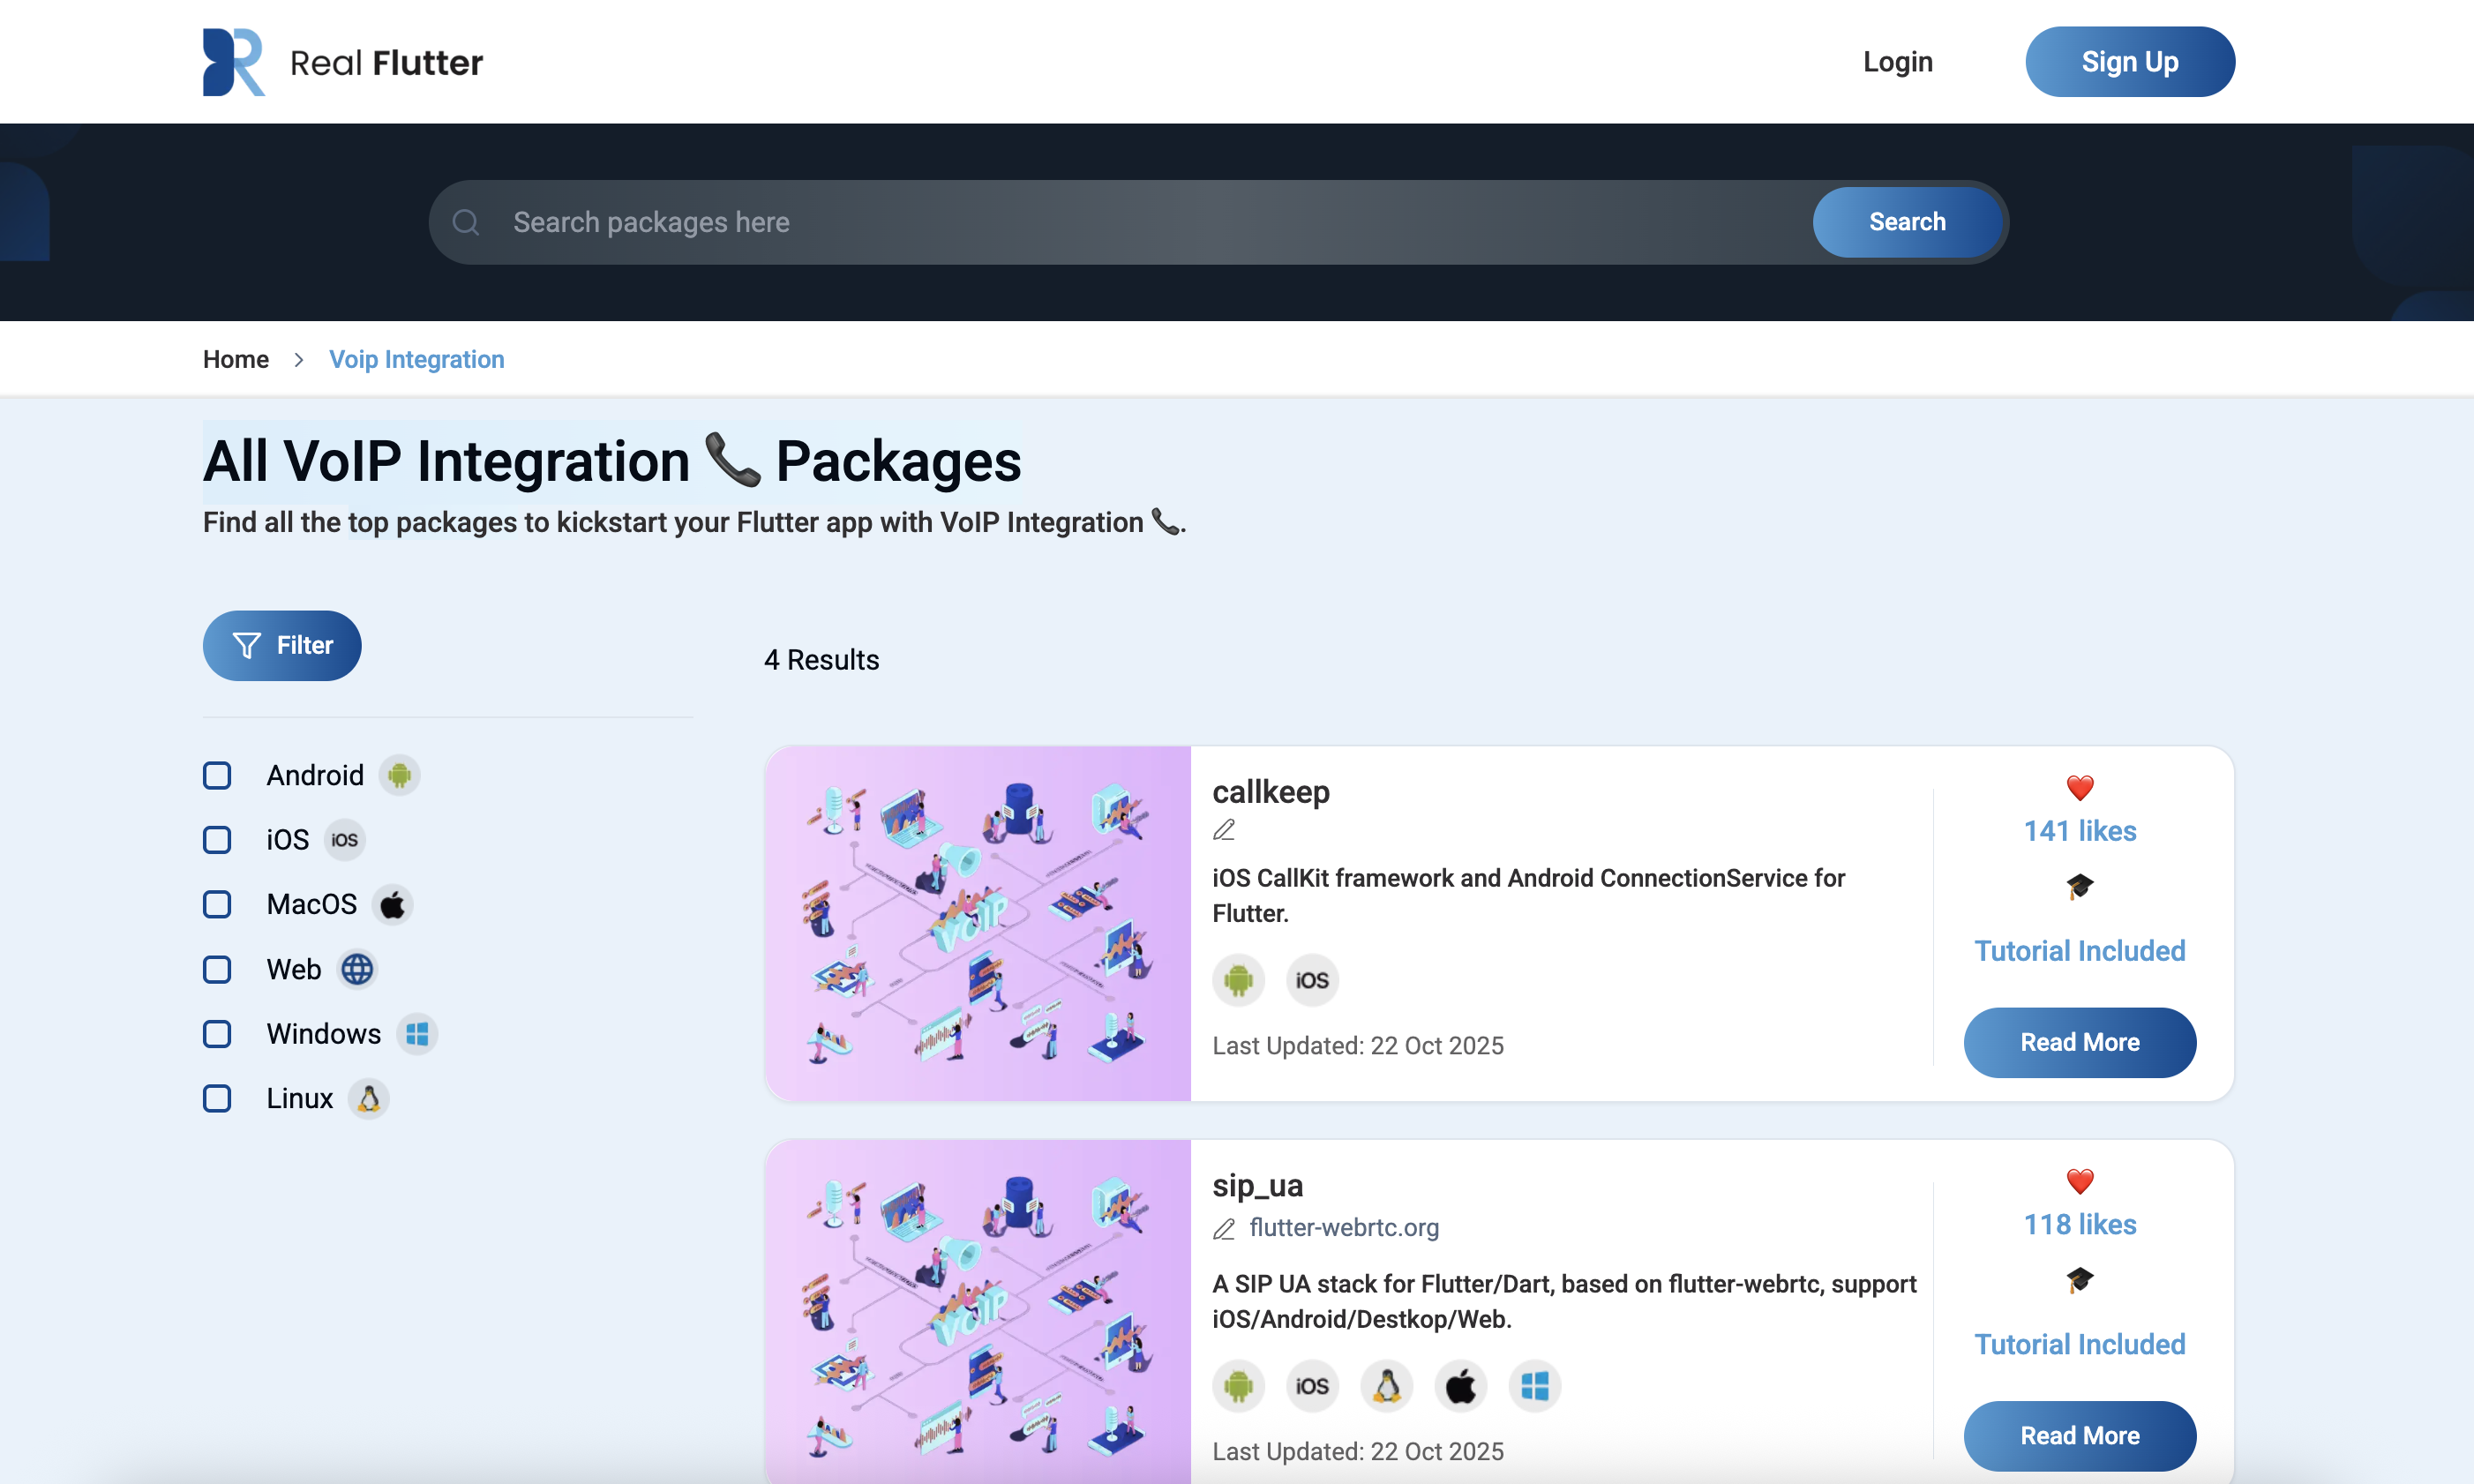Screen dimensions: 2474x1484
Task: Click graduation cap icon on sip_ua card
Action: [x=2079, y=1280]
